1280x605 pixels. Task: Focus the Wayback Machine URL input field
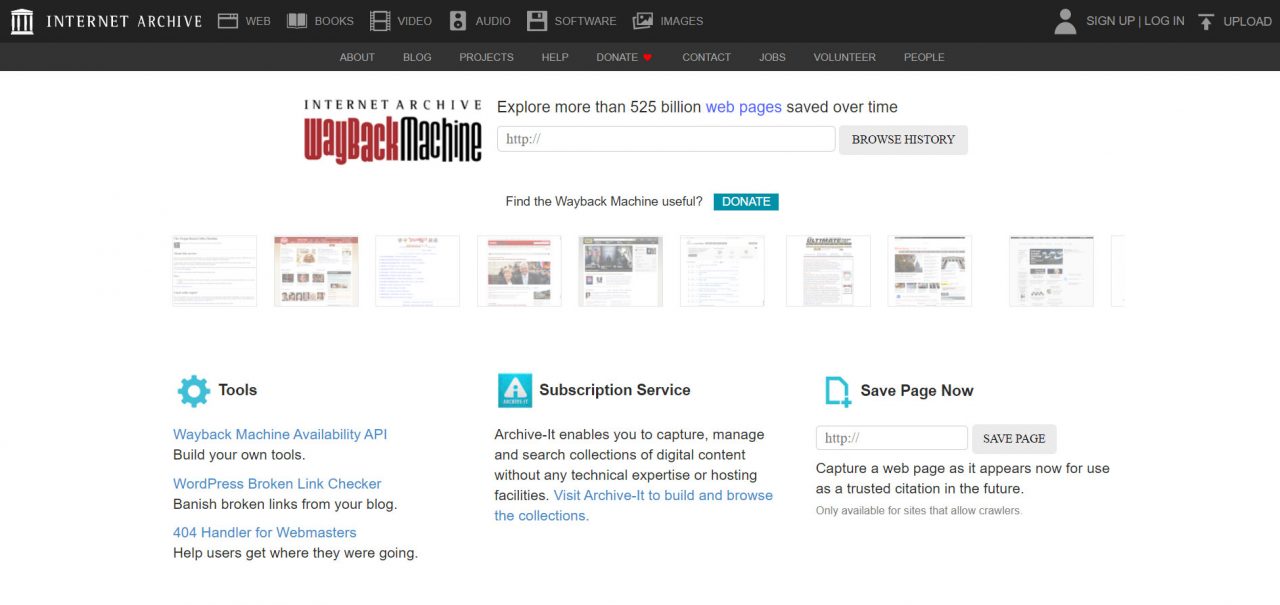666,139
